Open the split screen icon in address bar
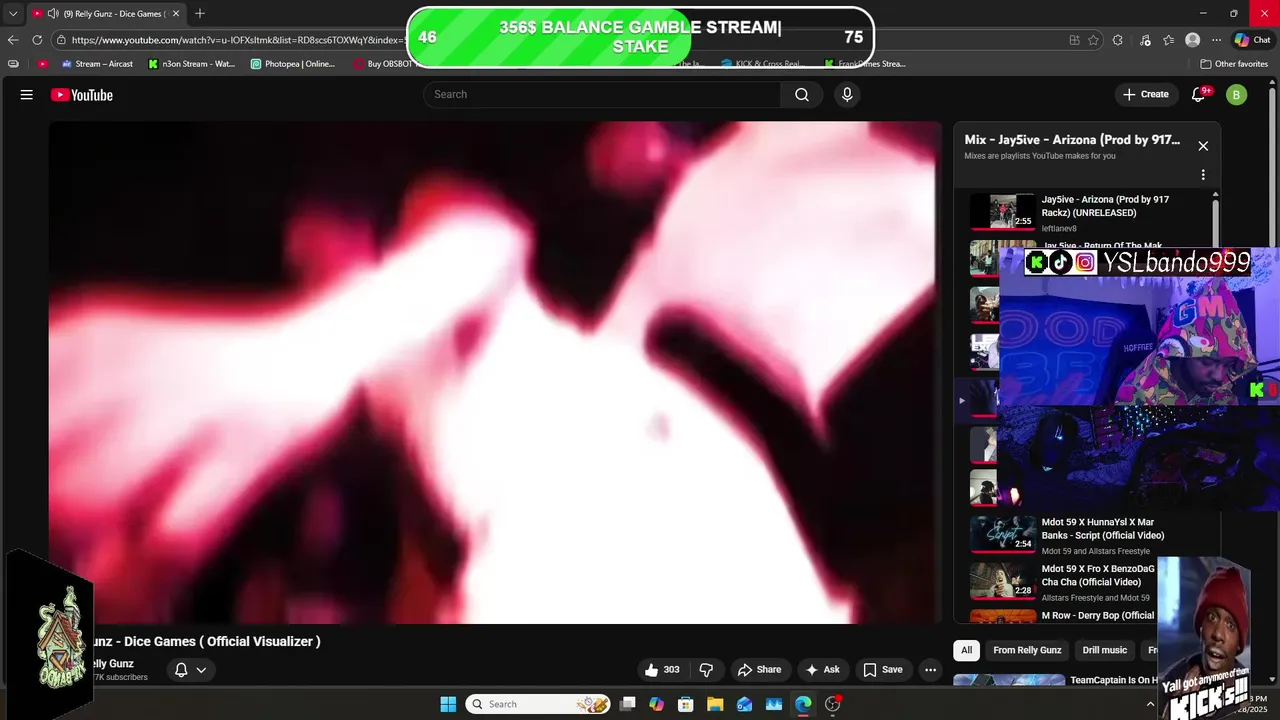 click(x=1074, y=40)
